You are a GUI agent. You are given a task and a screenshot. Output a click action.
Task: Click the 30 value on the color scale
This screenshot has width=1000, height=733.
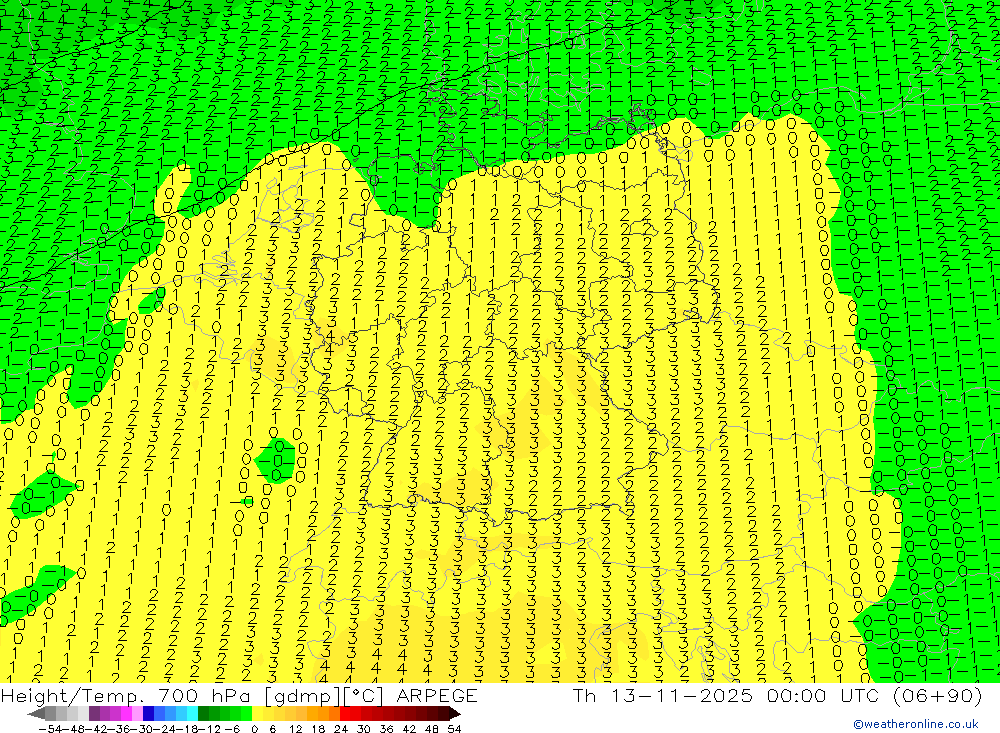click(364, 729)
